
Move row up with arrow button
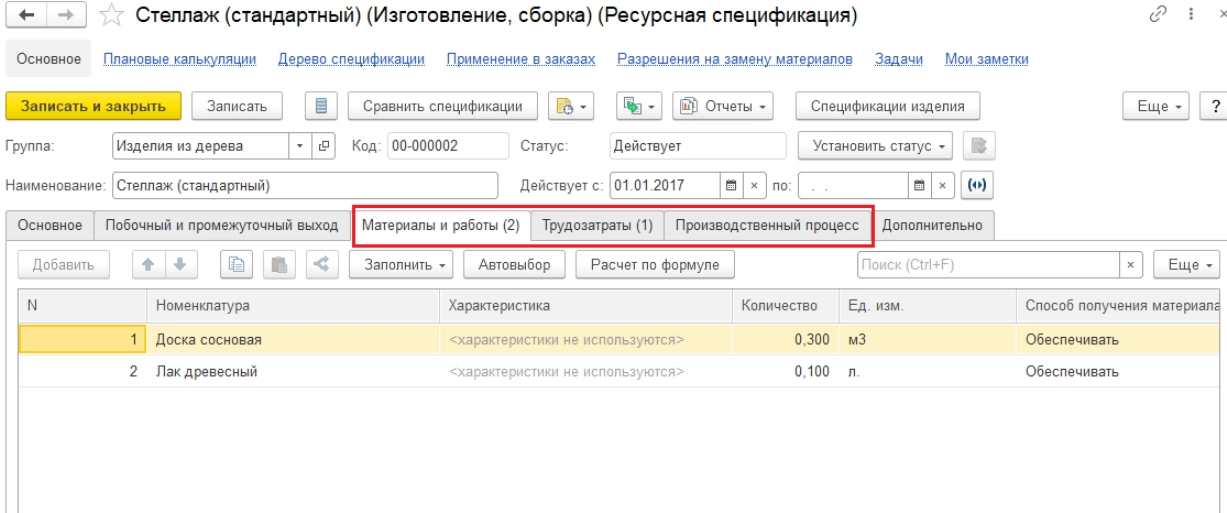coord(147,265)
